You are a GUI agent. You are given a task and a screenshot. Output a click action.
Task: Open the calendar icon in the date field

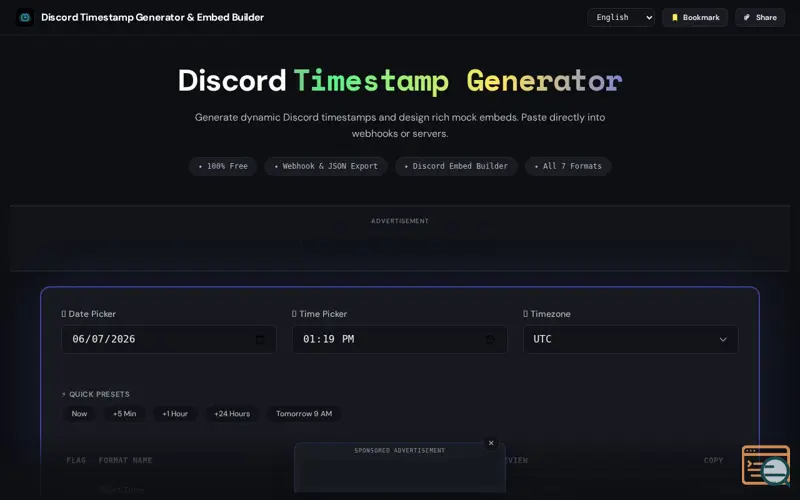[x=260, y=339]
